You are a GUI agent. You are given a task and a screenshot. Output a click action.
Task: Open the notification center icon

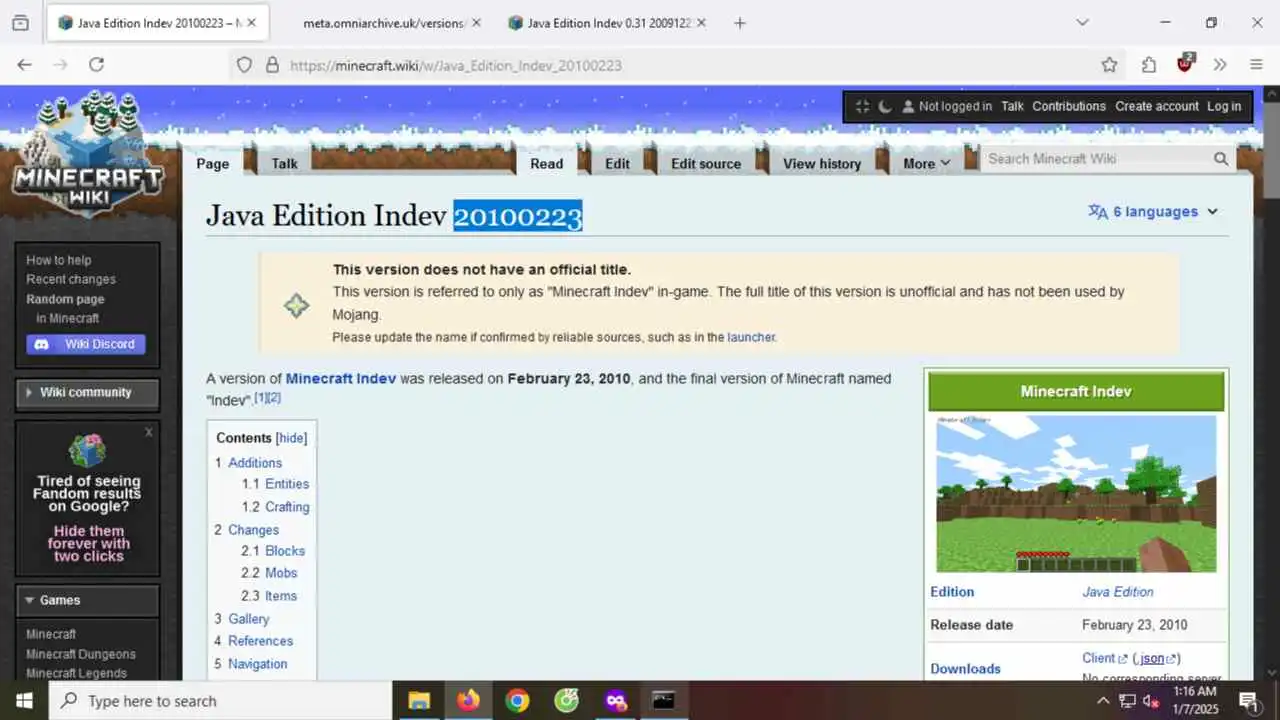coord(1248,701)
